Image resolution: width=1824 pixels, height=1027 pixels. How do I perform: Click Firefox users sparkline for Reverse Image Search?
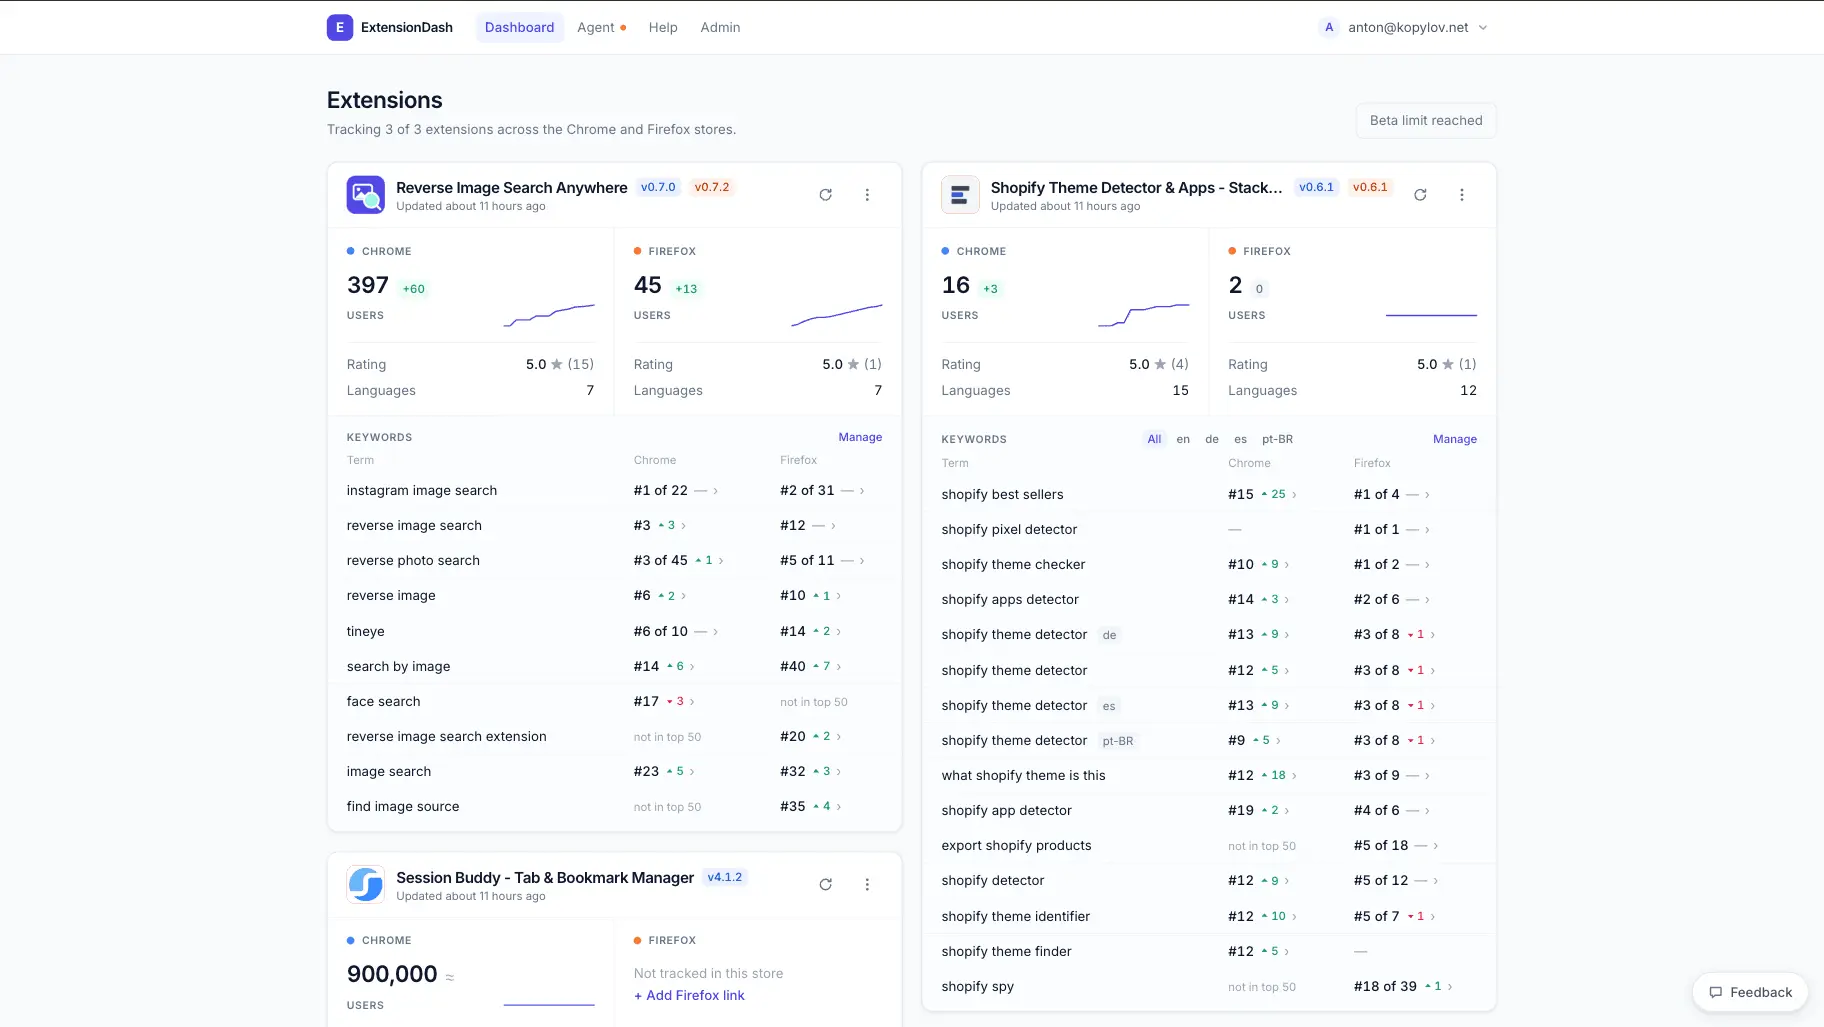click(x=837, y=315)
